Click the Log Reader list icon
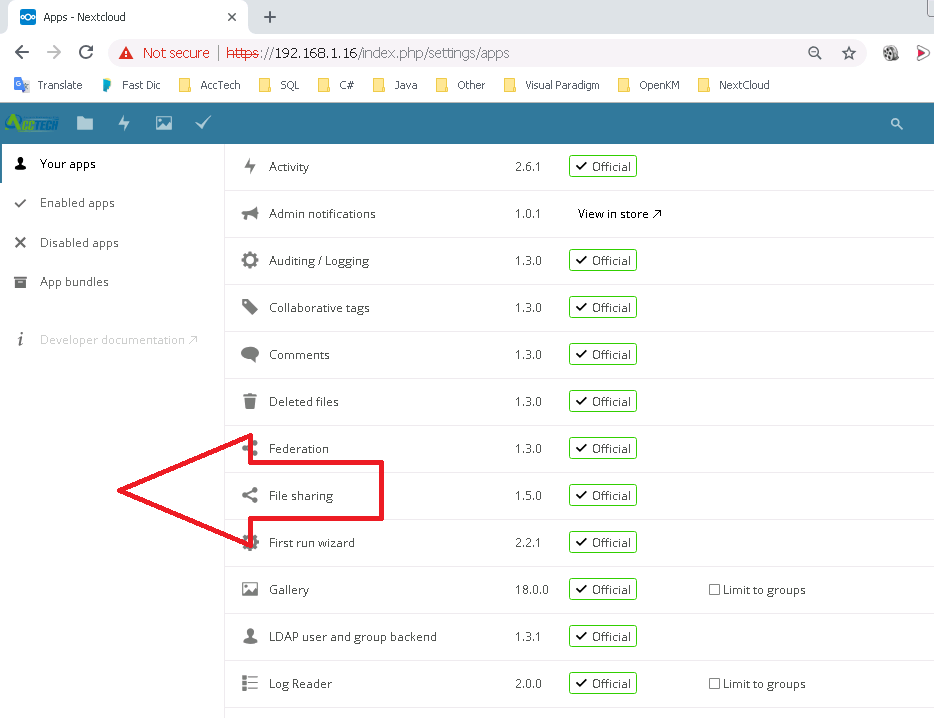The width and height of the screenshot is (934, 718). [250, 683]
